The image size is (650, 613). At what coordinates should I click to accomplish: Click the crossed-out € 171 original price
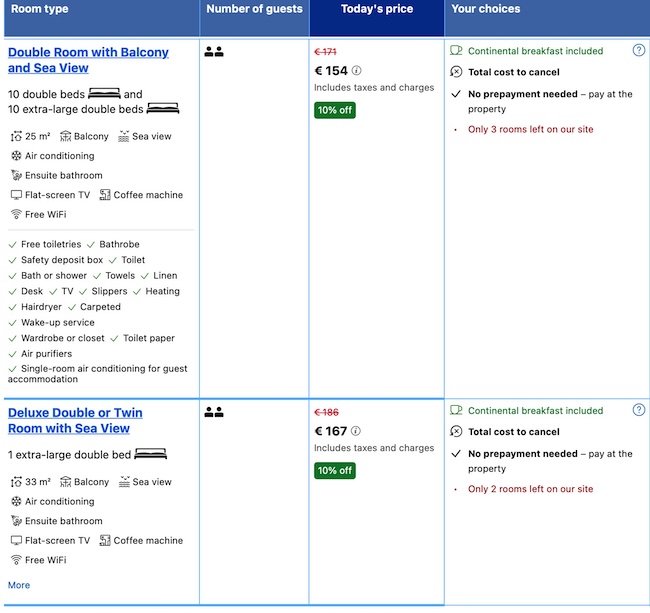(325, 51)
